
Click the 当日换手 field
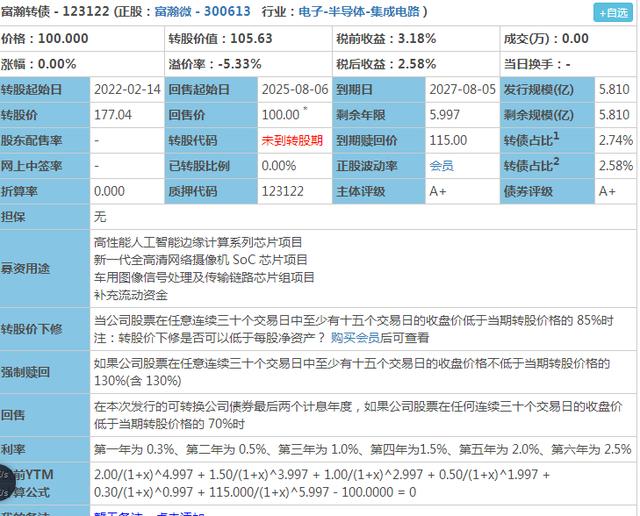pos(568,64)
